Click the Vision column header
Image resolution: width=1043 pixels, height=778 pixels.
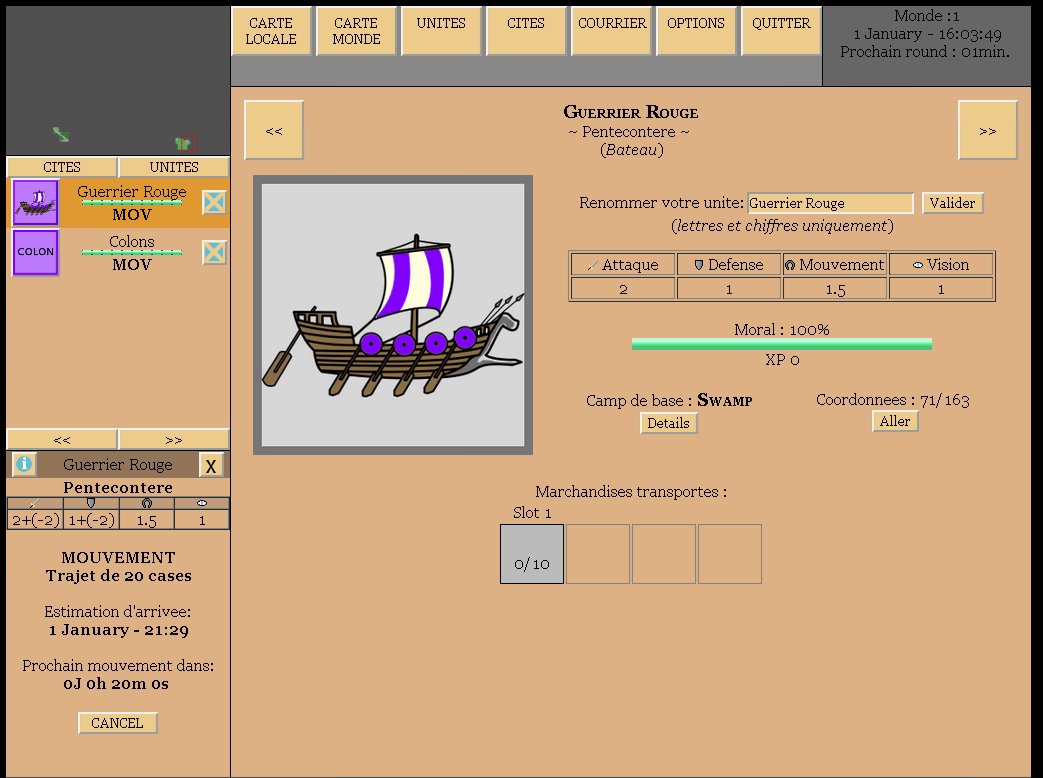tap(941, 265)
